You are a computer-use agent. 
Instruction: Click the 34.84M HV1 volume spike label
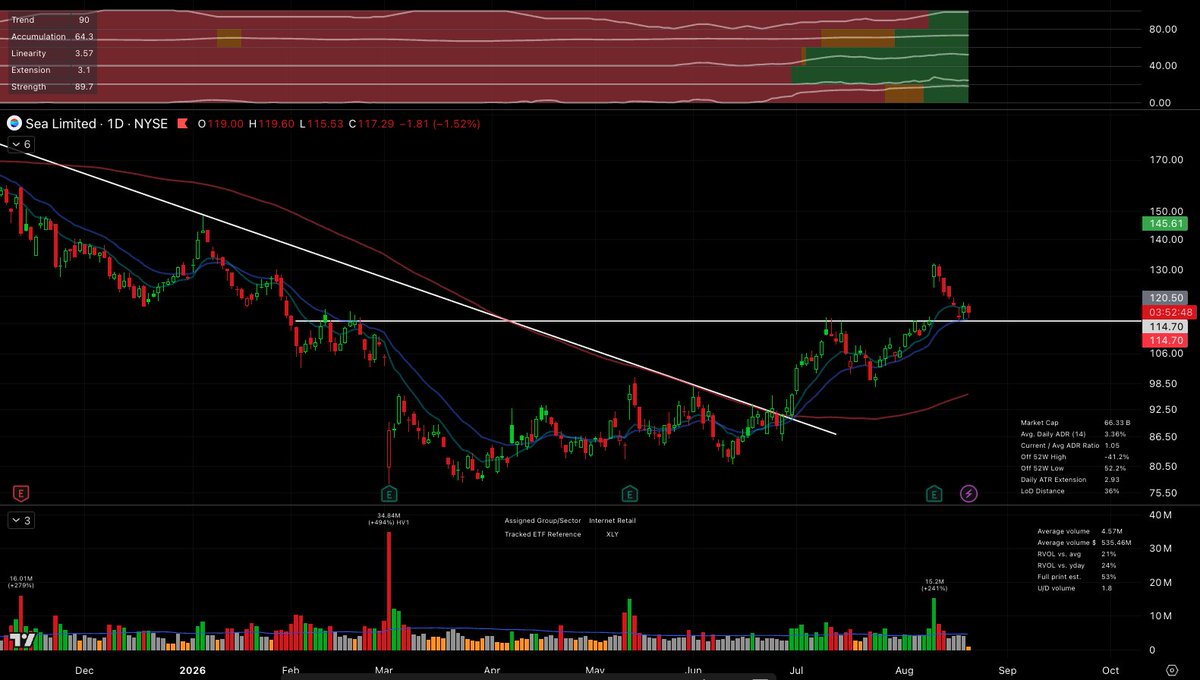(387, 518)
